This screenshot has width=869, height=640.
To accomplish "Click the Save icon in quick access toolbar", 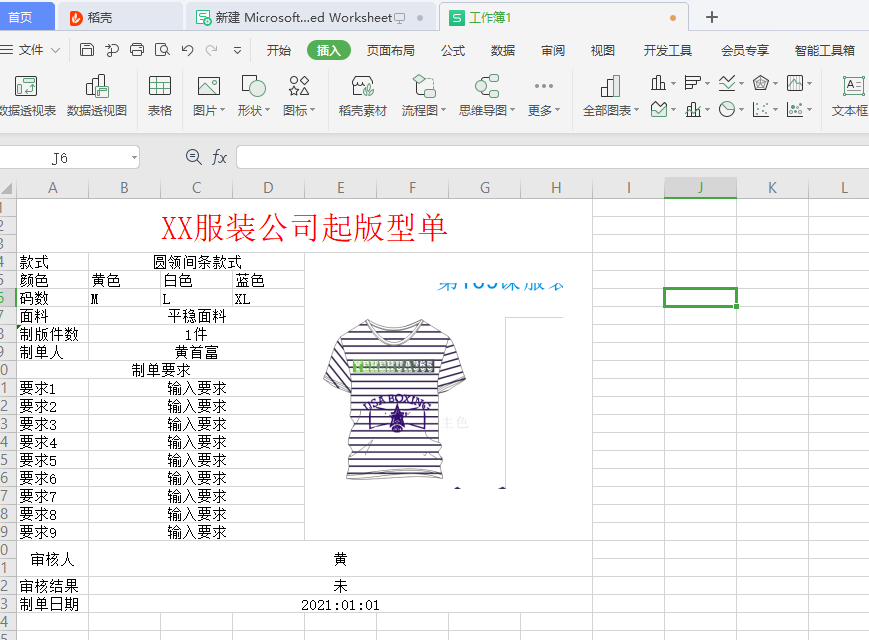I will click(87, 50).
